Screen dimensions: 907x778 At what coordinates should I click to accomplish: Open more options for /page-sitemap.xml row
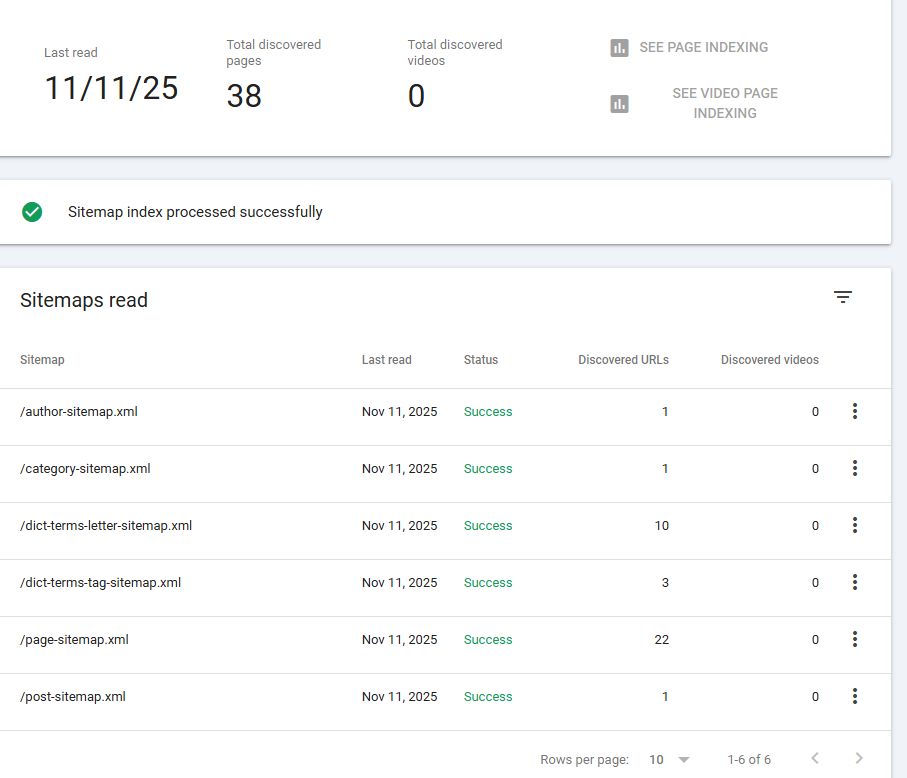(854, 639)
